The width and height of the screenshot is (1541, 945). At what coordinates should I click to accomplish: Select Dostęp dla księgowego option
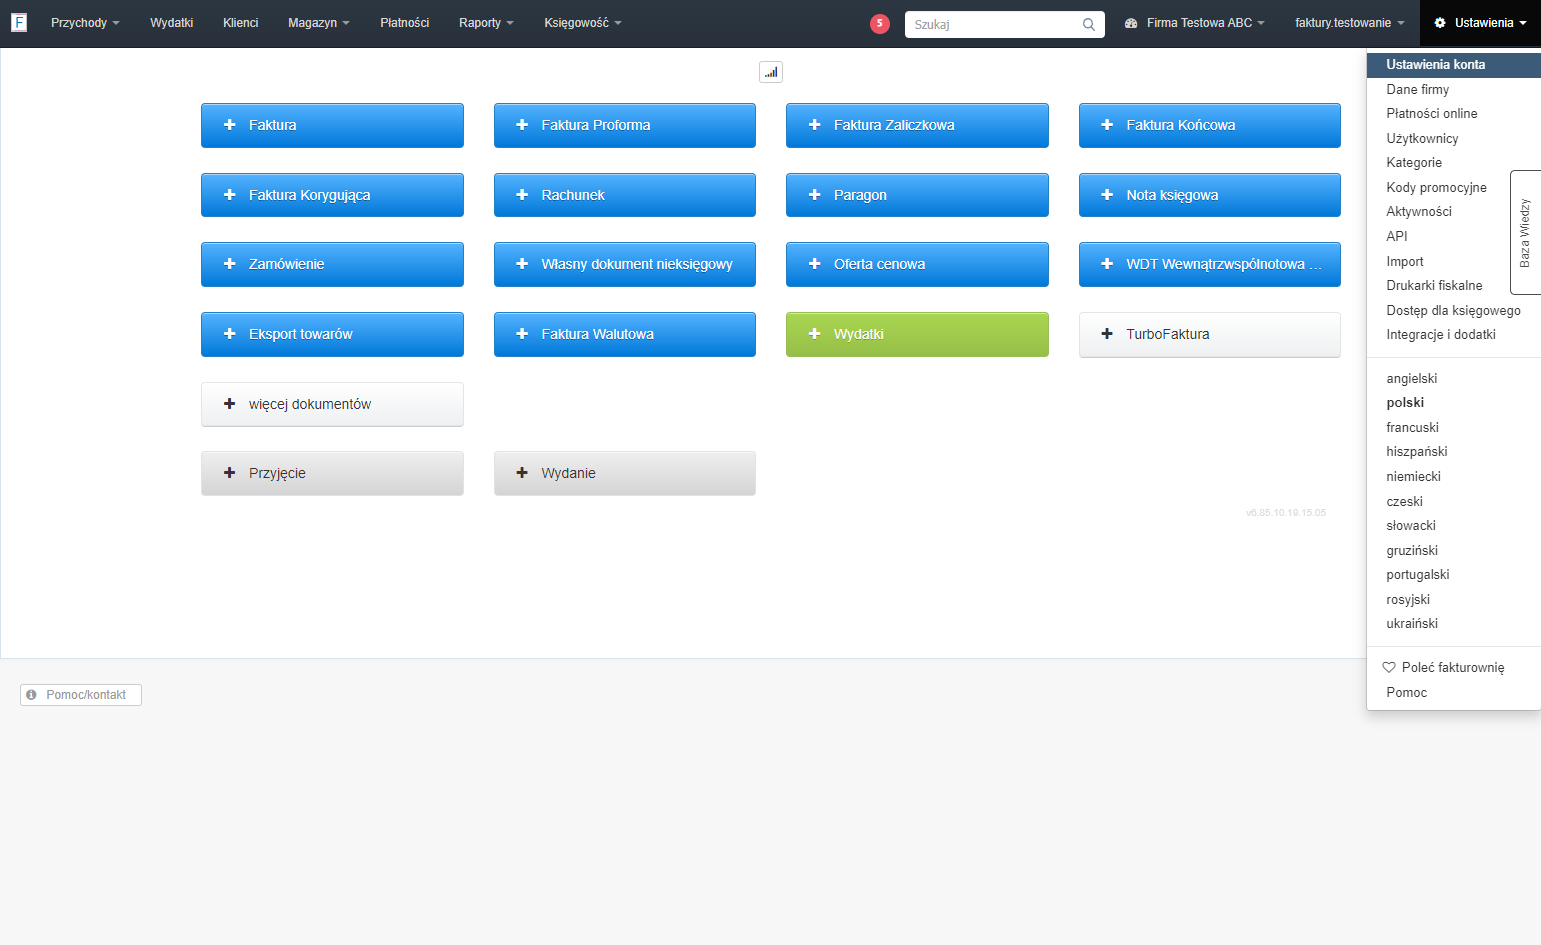pyautogui.click(x=1454, y=311)
